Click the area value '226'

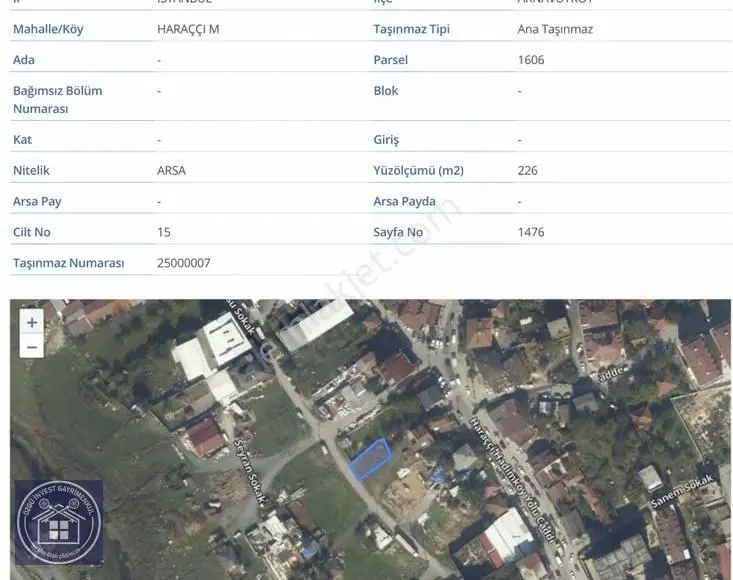[527, 171]
